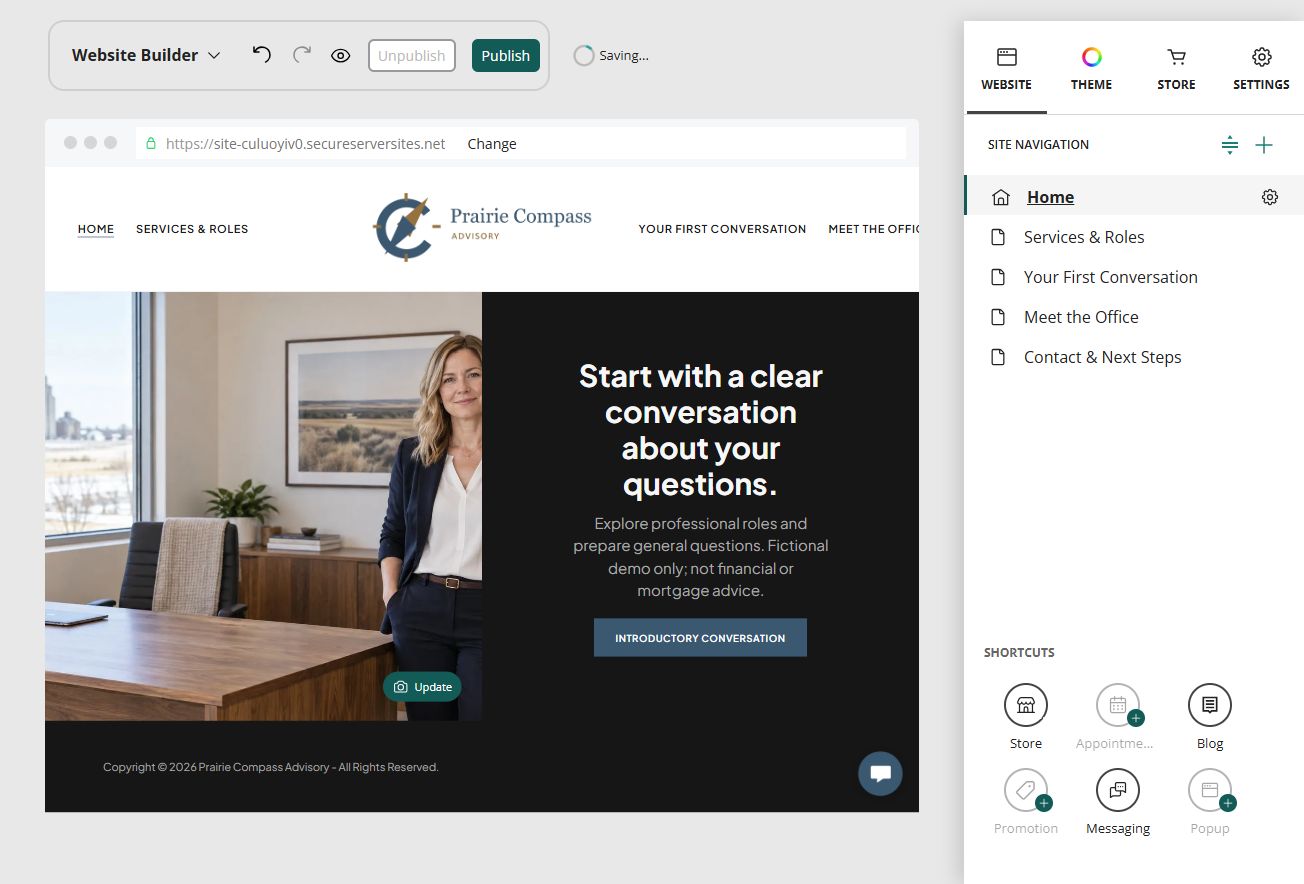
Task: Click the Update photo button
Action: tap(422, 687)
